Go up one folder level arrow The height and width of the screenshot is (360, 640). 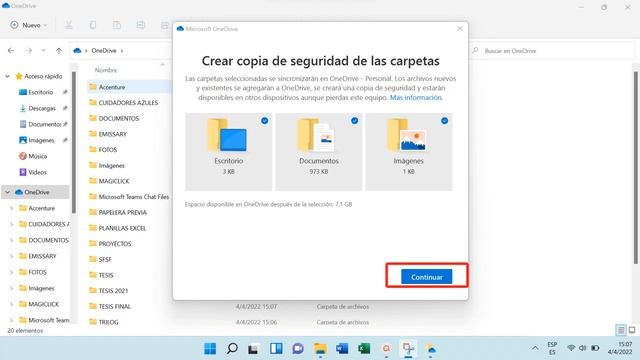59,51
